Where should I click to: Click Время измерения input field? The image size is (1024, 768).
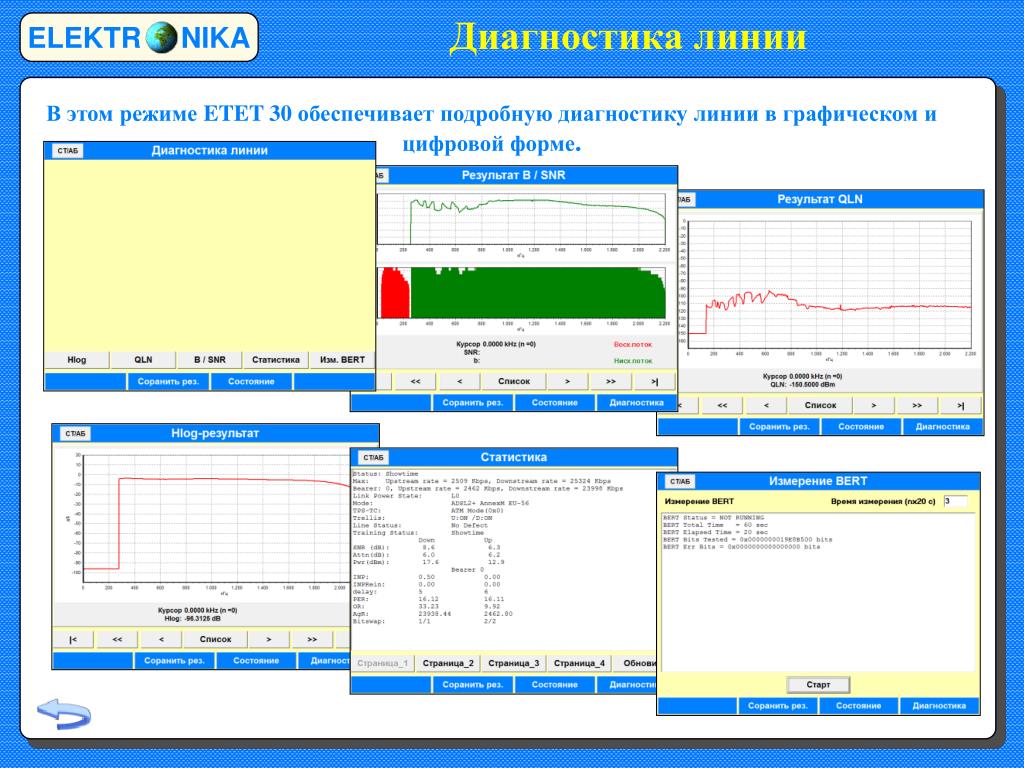pyautogui.click(x=955, y=502)
